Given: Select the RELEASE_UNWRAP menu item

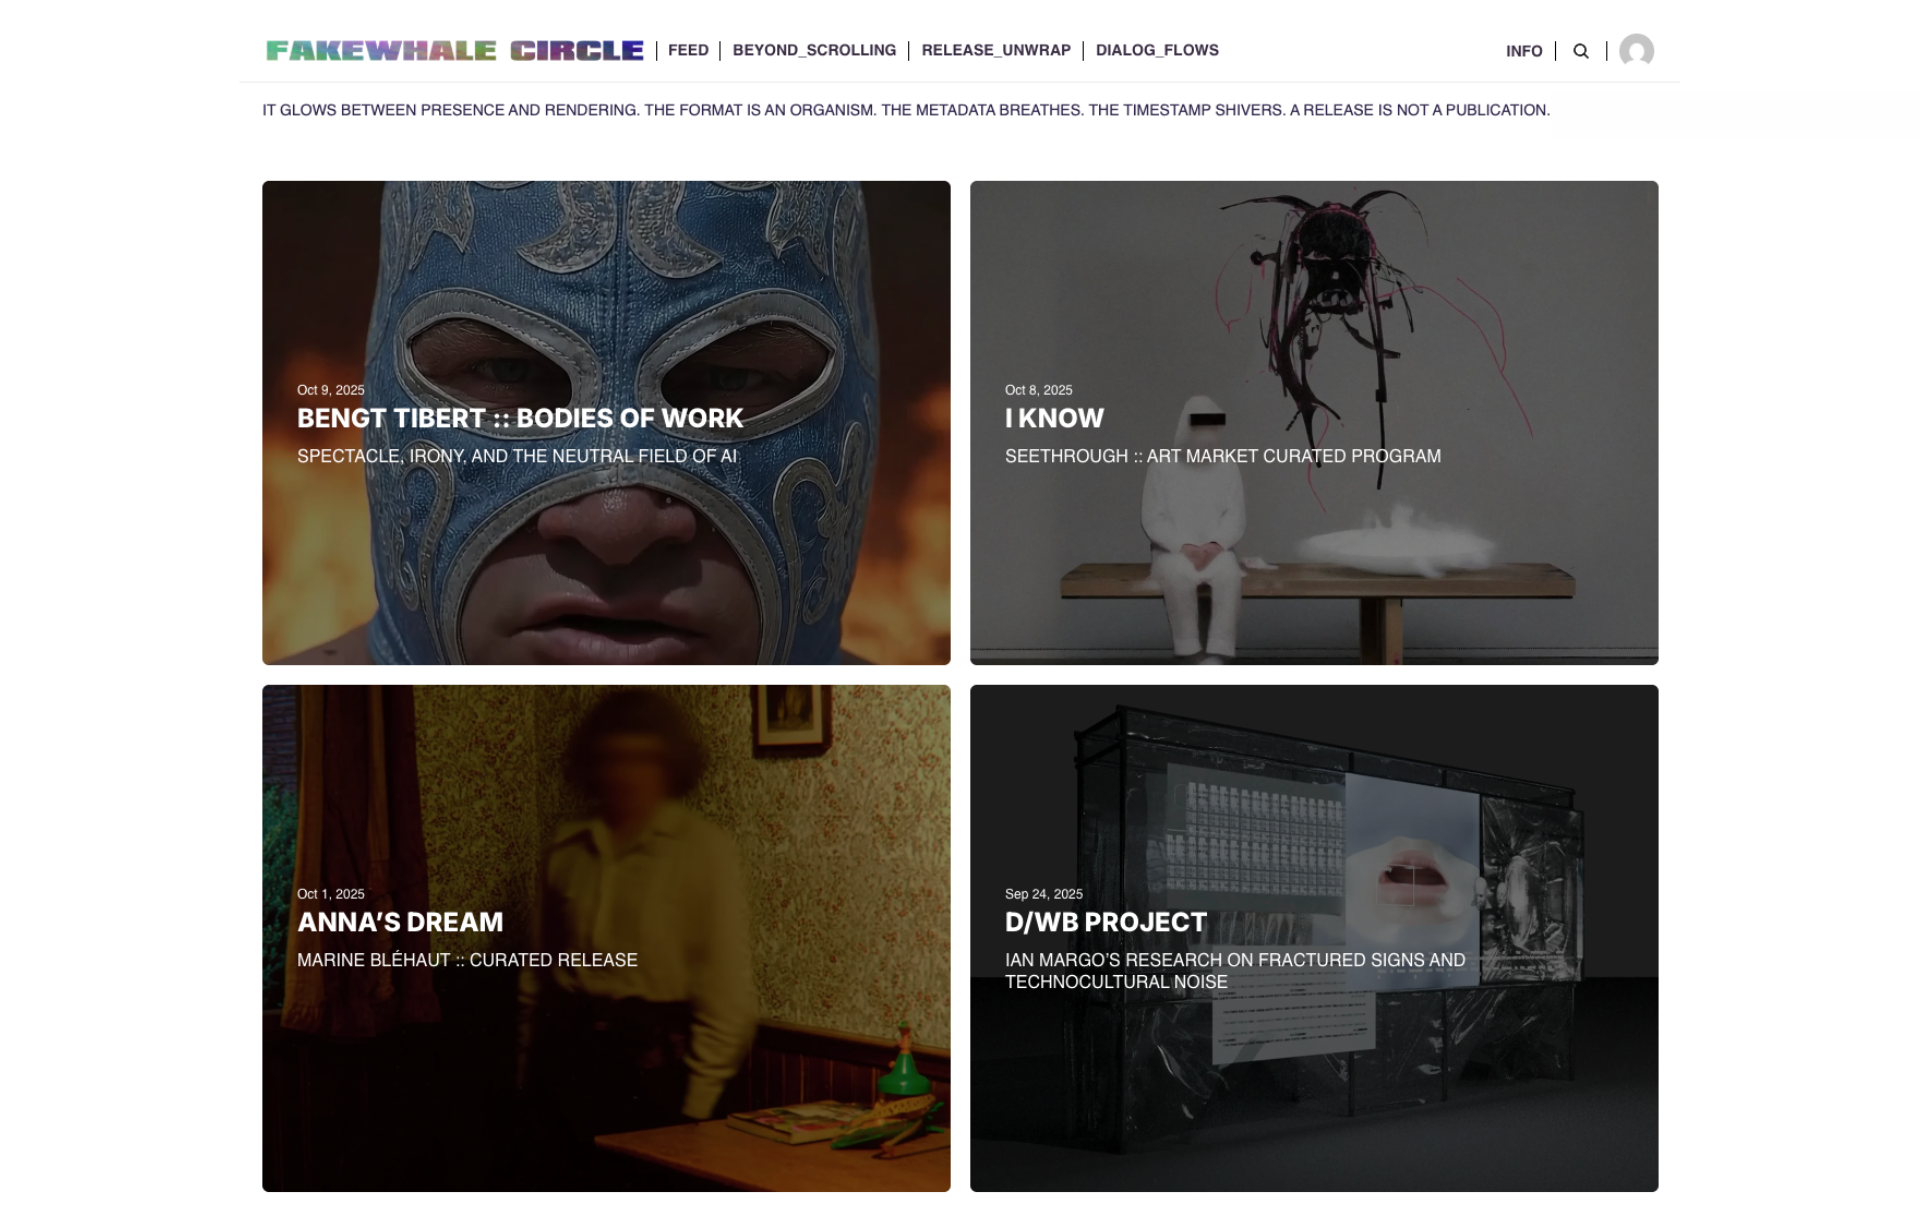Looking at the screenshot, I should tap(996, 50).
